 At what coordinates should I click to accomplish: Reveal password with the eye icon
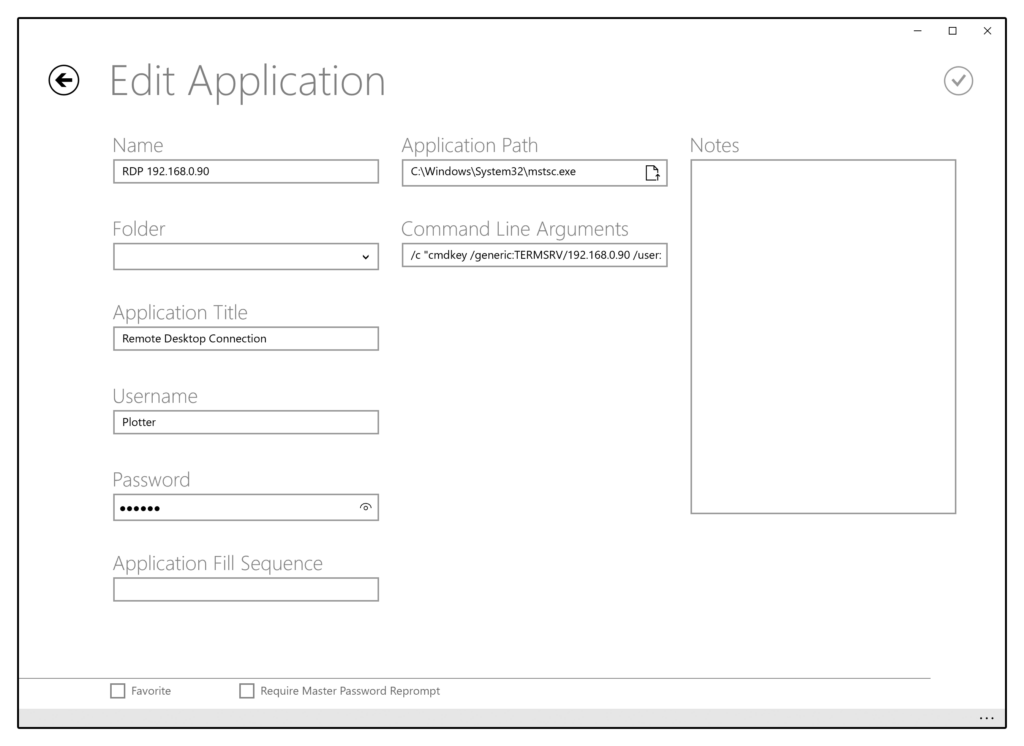tap(366, 508)
